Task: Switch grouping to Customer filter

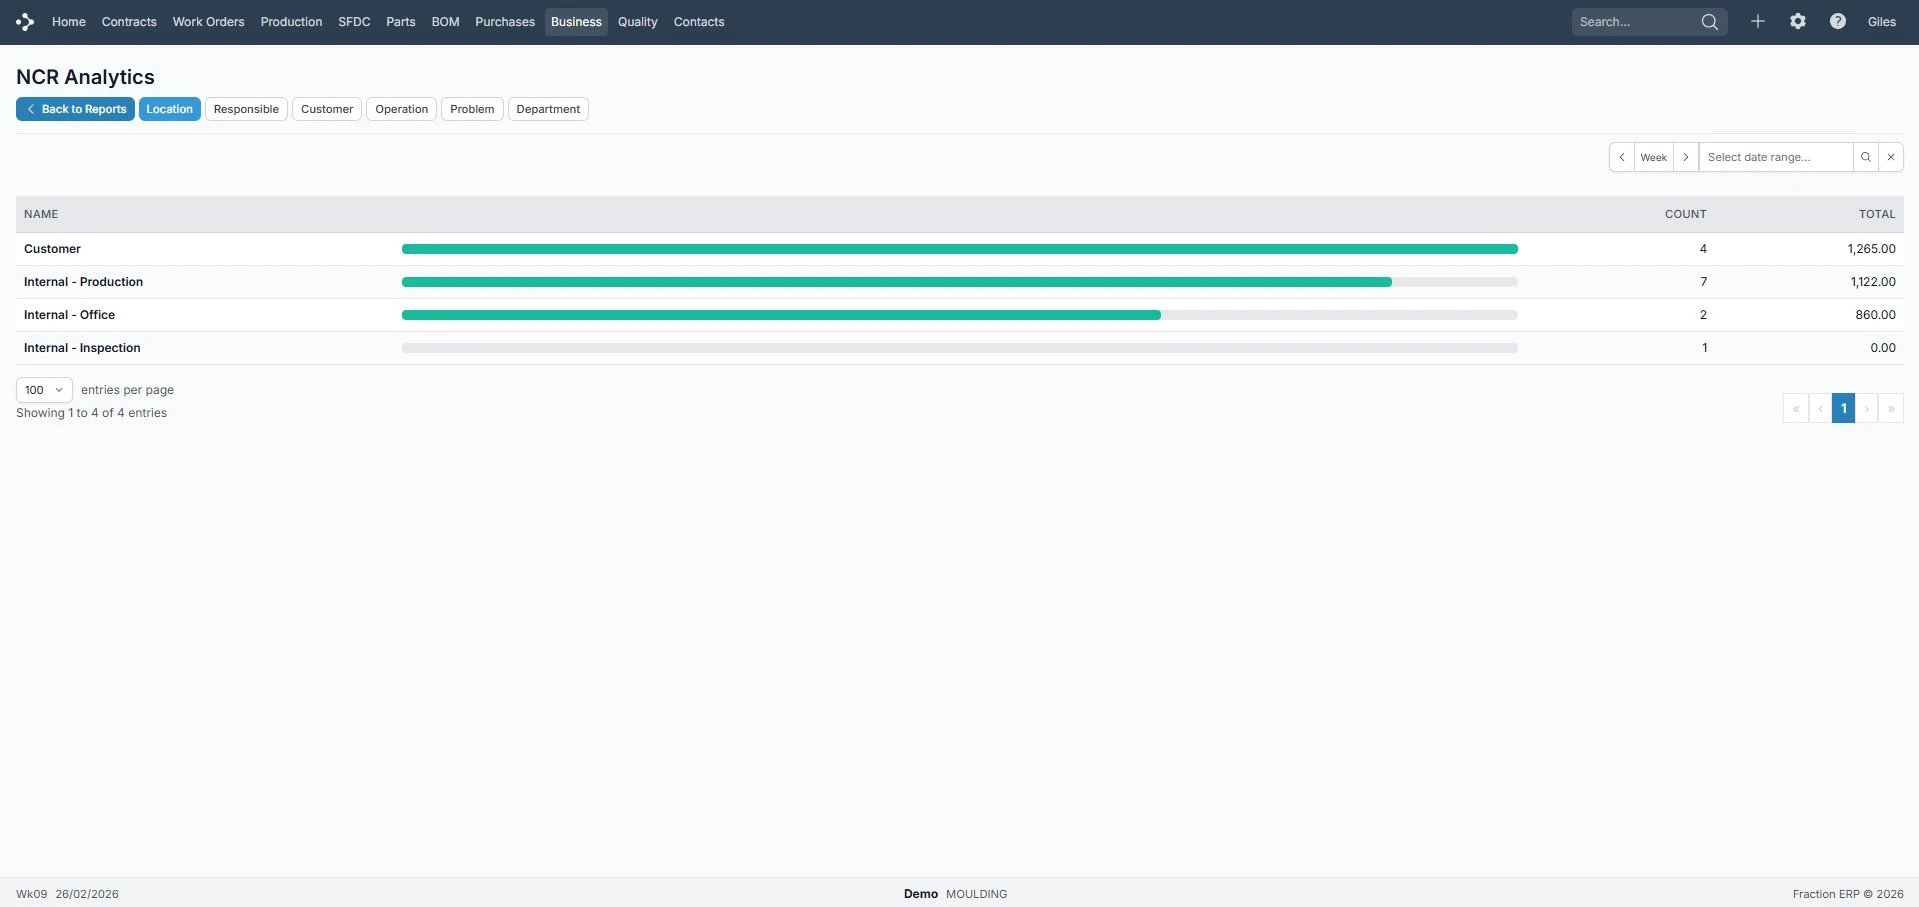Action: [x=327, y=109]
